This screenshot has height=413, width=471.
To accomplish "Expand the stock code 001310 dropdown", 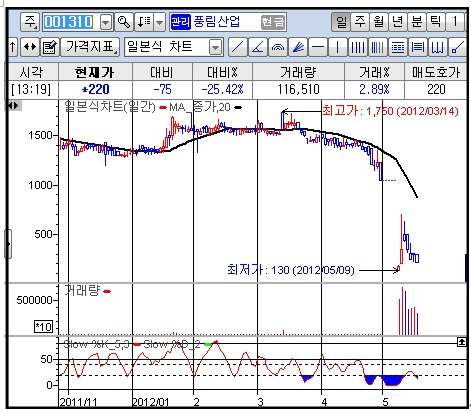I will click(x=106, y=22).
